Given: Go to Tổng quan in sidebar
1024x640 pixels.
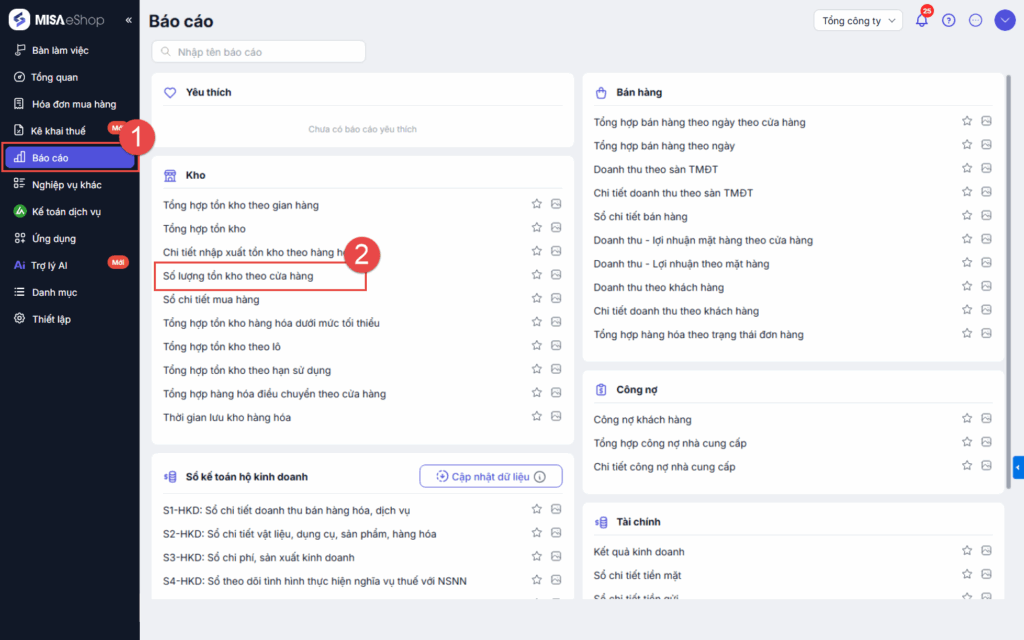Looking at the screenshot, I should 54,77.
